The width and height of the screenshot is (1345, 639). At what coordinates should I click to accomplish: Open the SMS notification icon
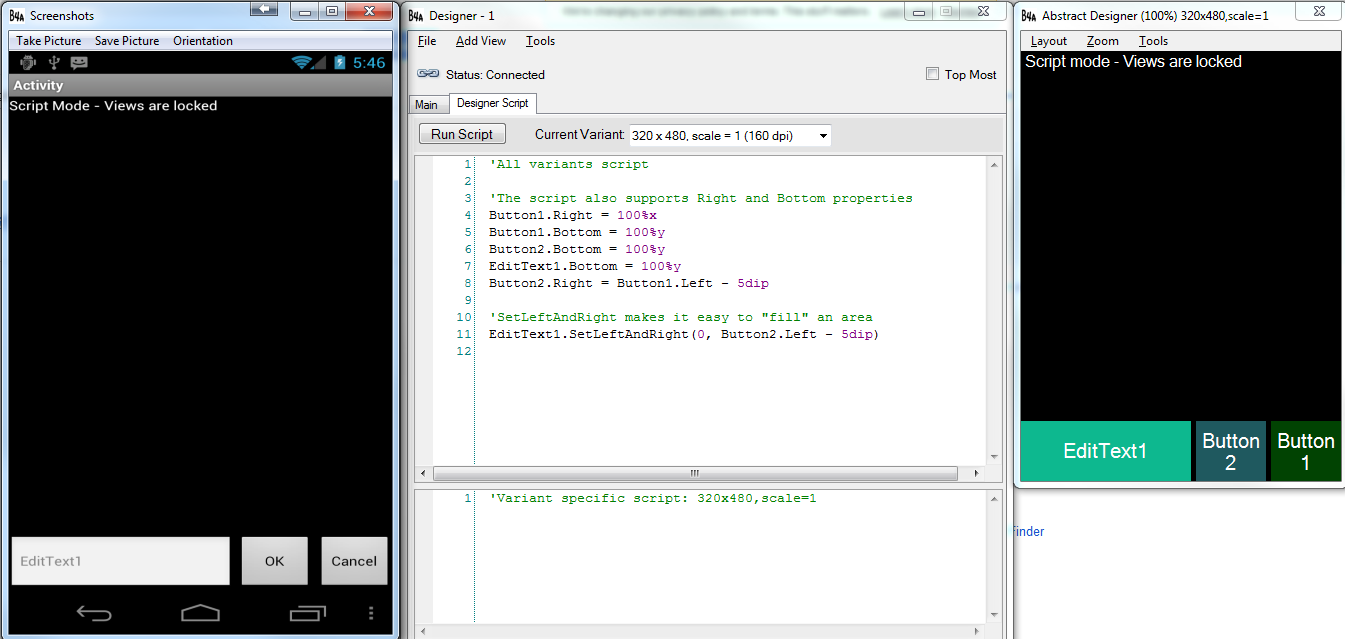coord(78,61)
